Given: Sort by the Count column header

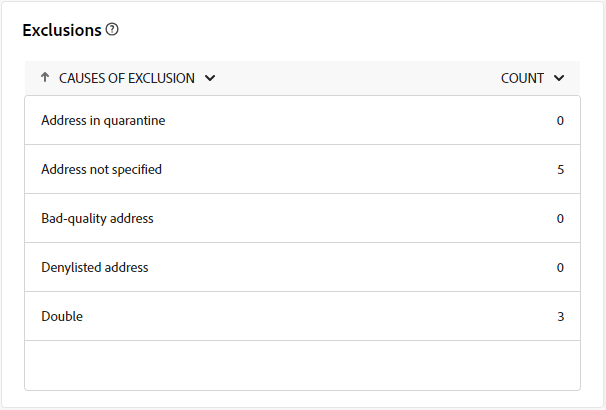Looking at the screenshot, I should point(522,78).
